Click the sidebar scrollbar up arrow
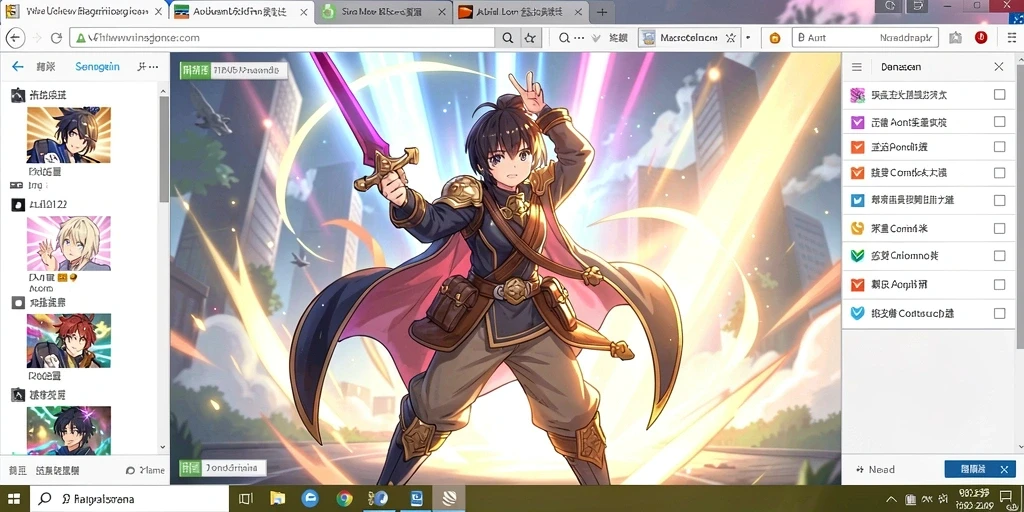 coord(164,90)
